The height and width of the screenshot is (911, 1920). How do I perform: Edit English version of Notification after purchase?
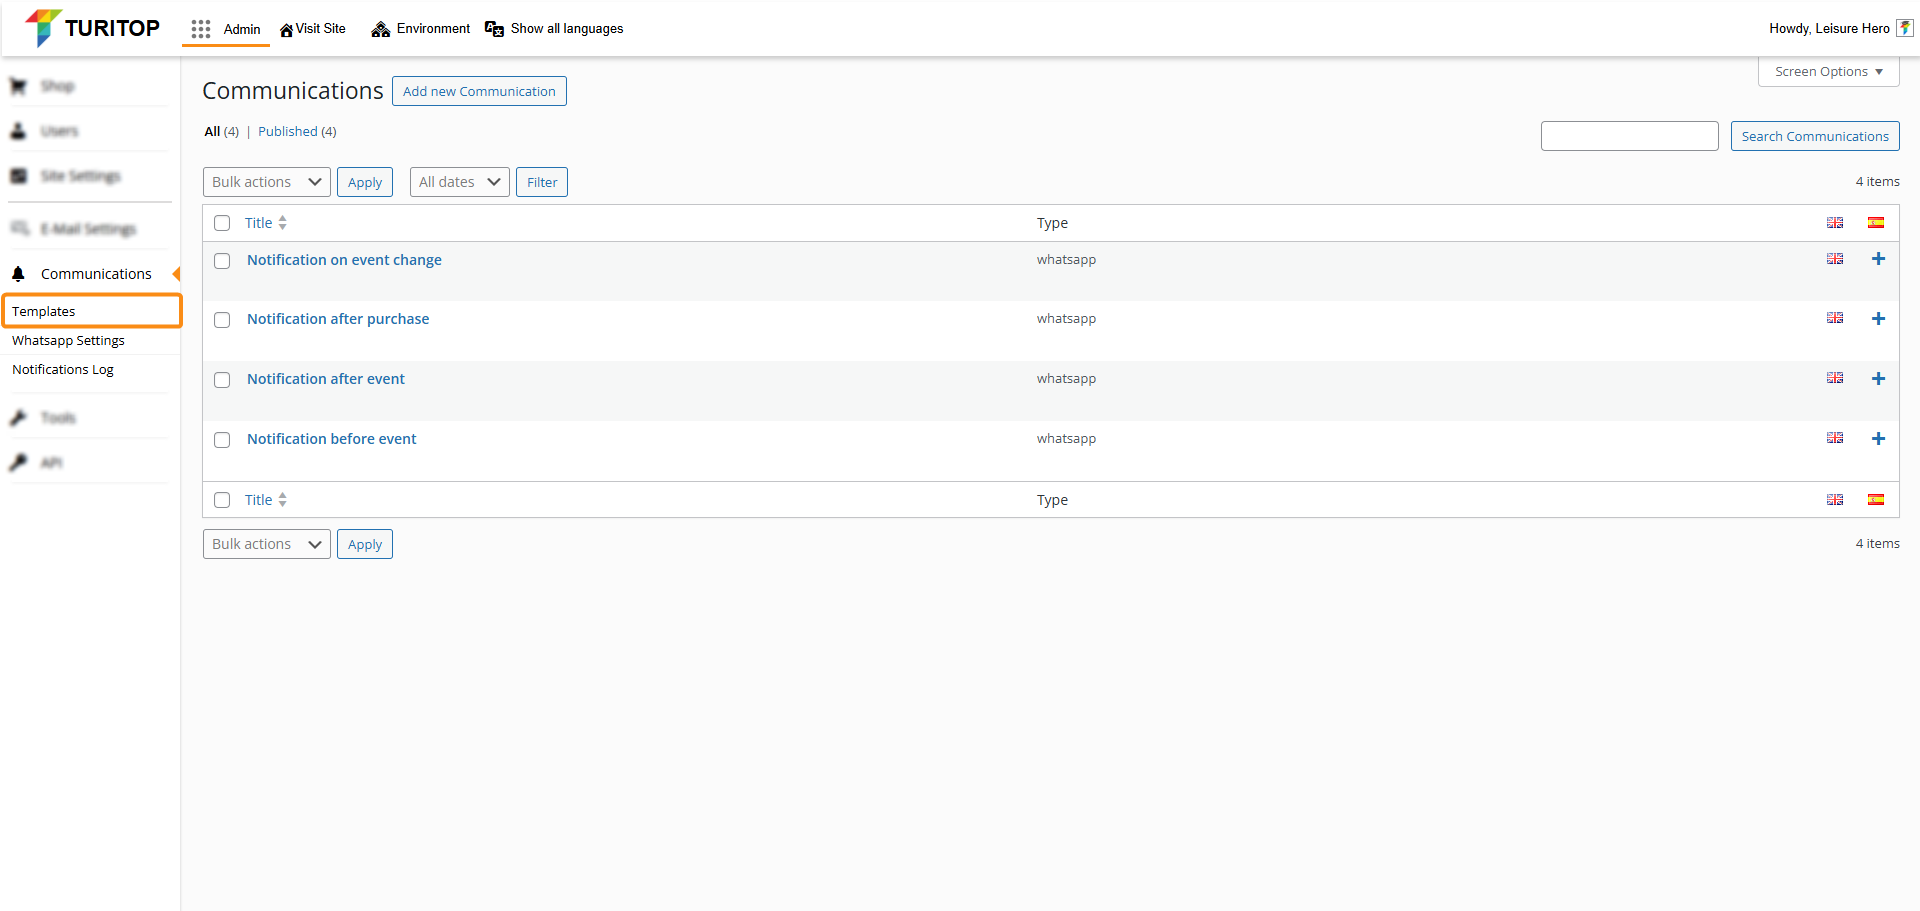1834,318
